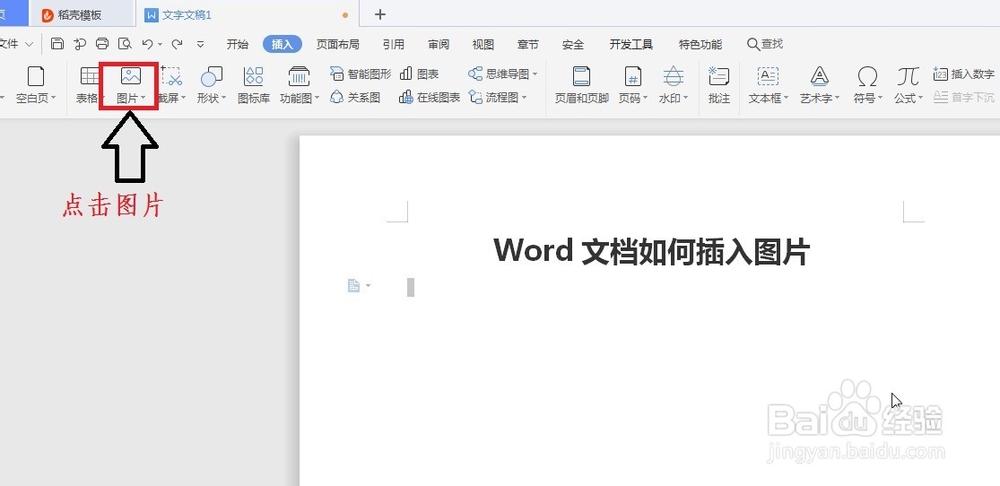The width and height of the screenshot is (1000, 486).
Task: Open the 视图 View tab
Action: [x=483, y=44]
